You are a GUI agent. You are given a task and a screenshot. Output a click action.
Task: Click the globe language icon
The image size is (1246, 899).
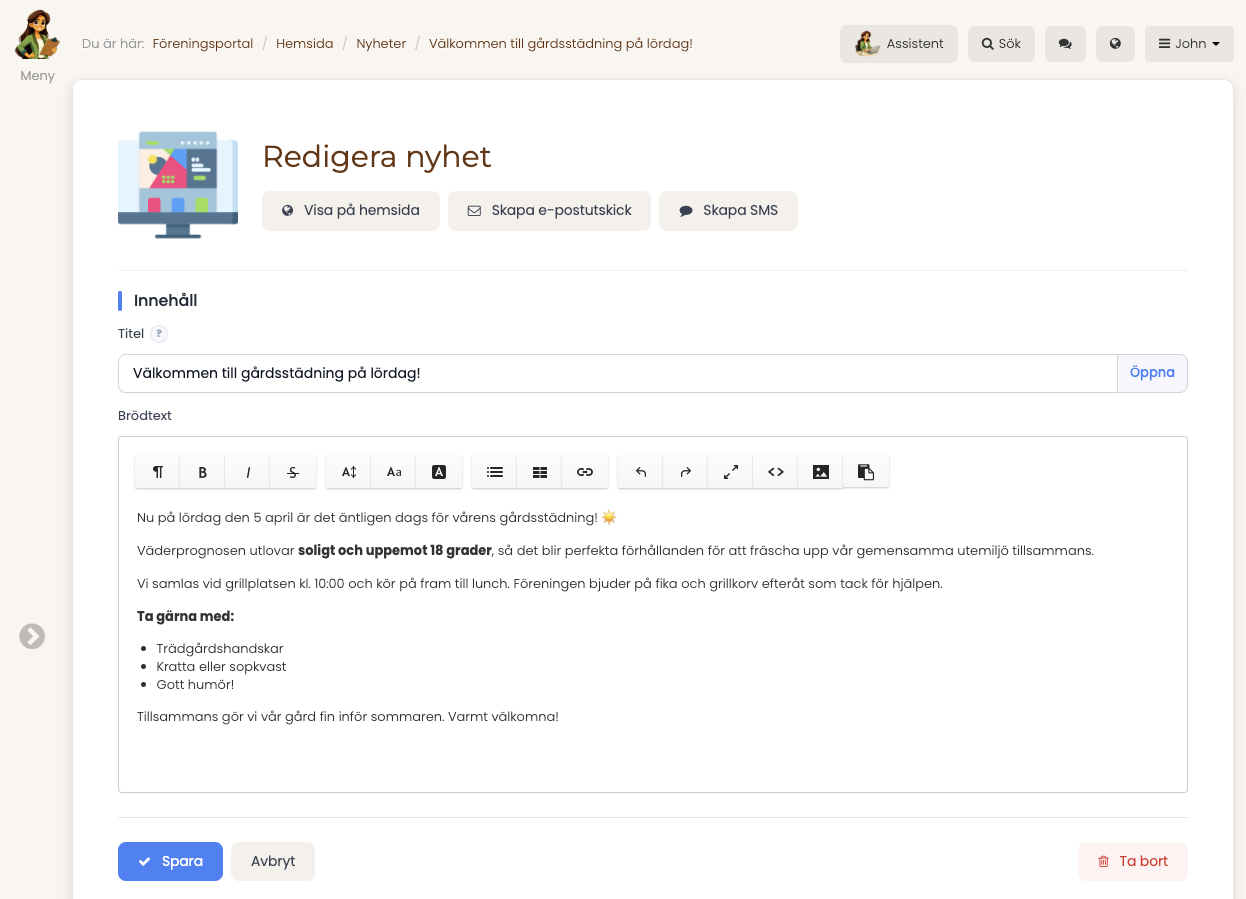tap(1115, 44)
